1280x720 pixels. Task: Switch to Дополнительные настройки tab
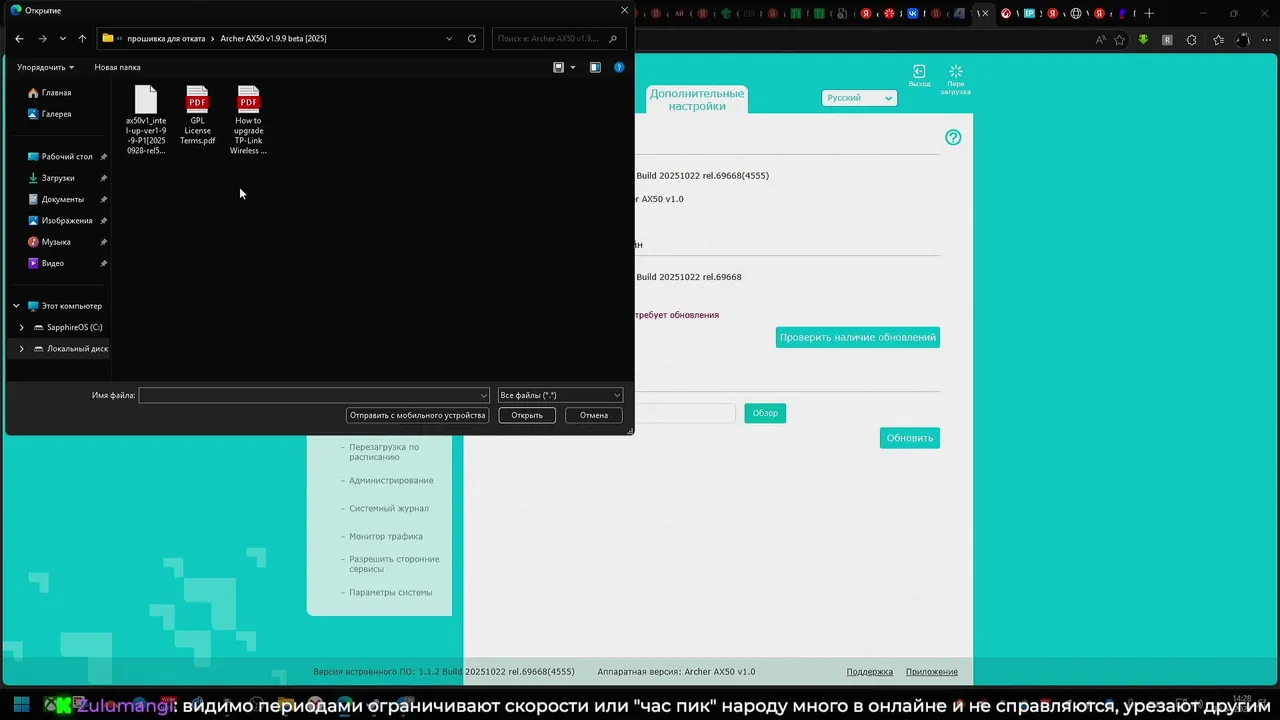point(697,99)
